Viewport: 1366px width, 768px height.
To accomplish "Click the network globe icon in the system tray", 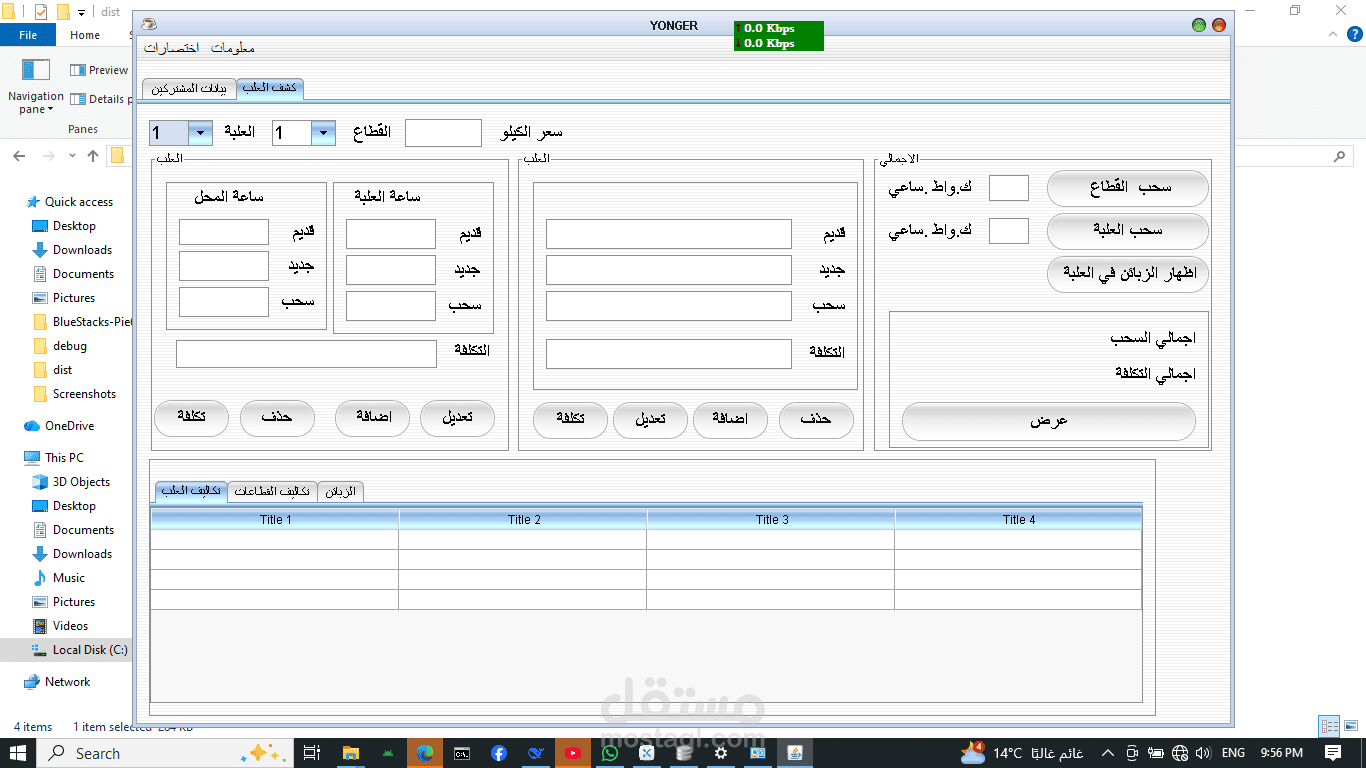I will pyautogui.click(x=1181, y=753).
